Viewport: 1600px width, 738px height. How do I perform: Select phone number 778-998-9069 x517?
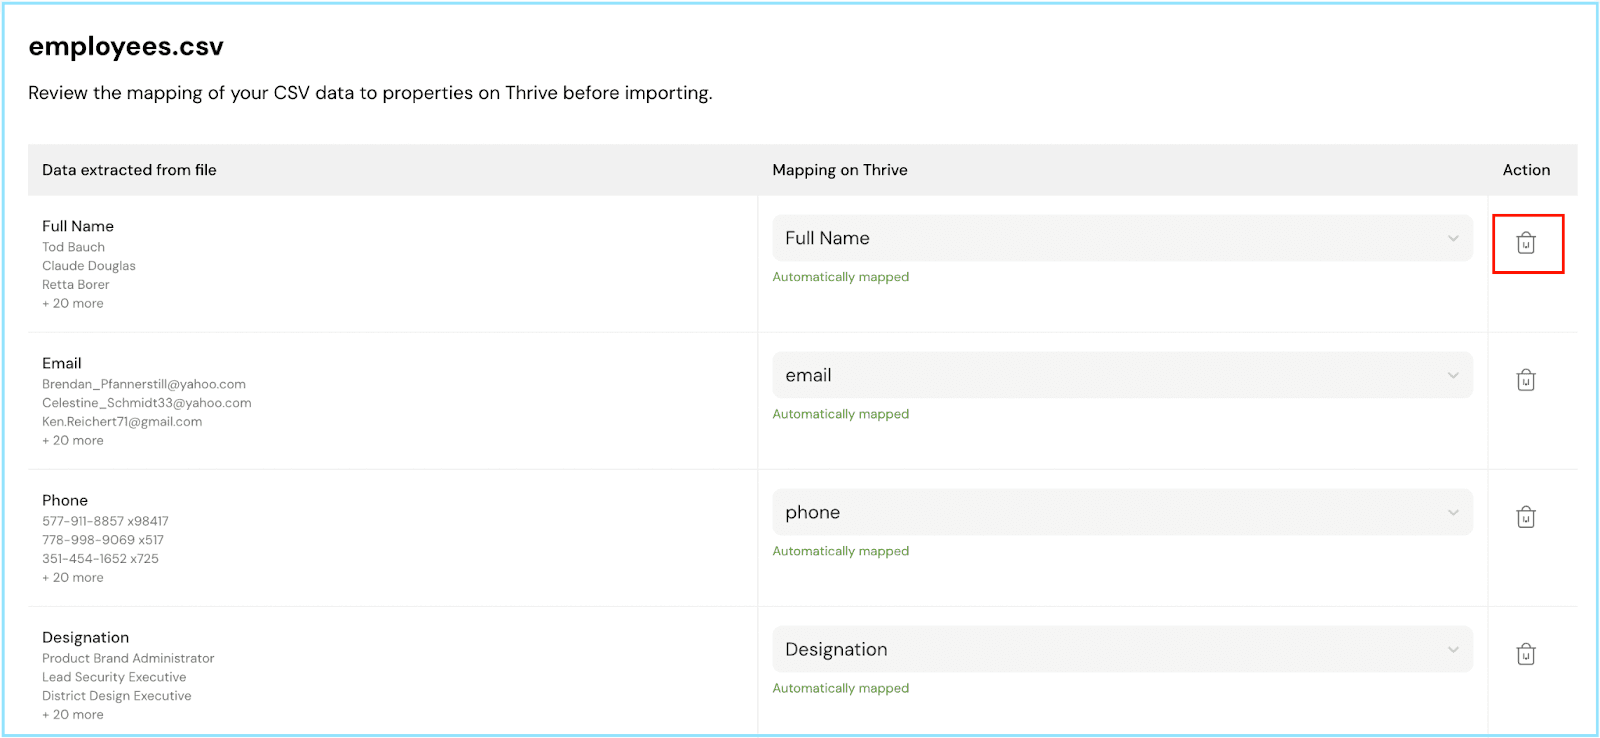point(103,540)
